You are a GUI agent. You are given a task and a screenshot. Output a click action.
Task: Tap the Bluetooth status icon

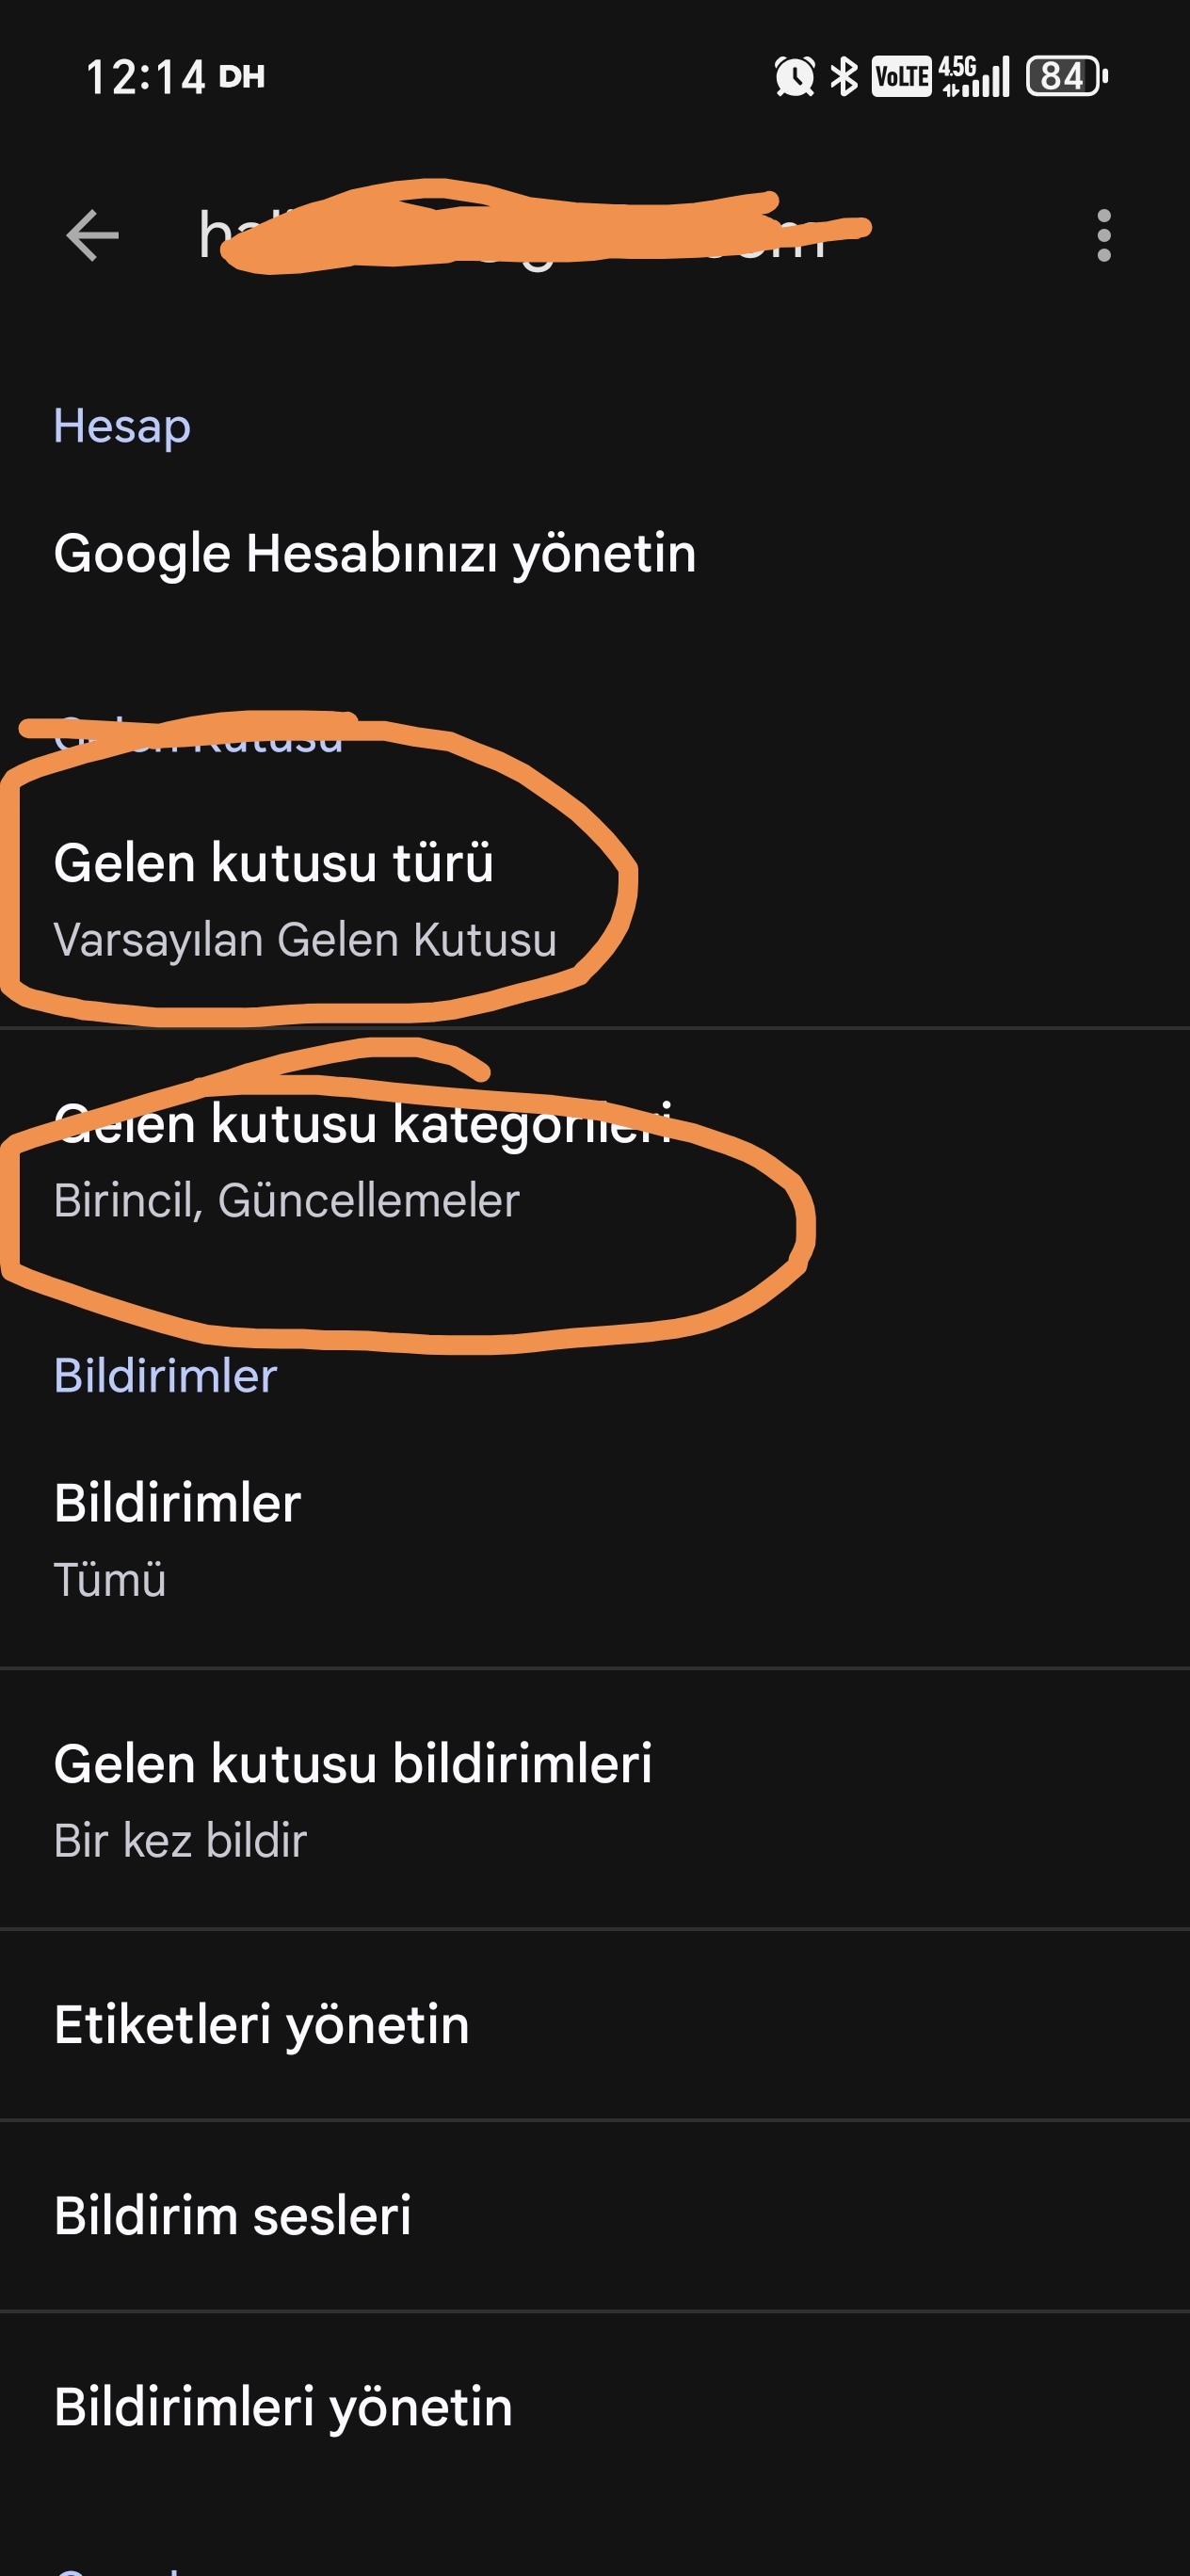(x=845, y=76)
